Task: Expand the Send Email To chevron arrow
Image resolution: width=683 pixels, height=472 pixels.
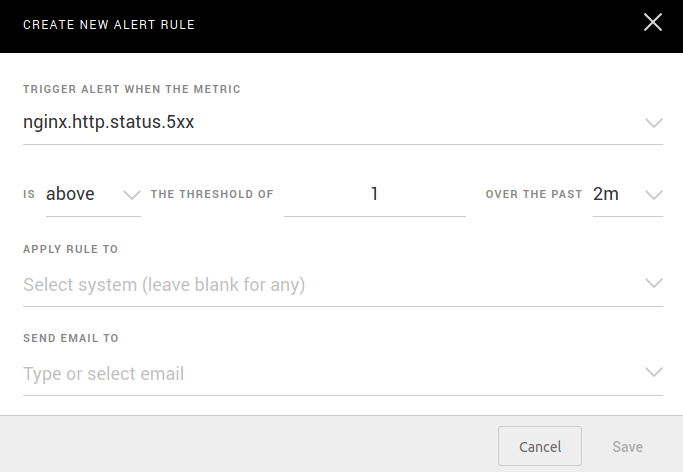Action: click(x=654, y=373)
